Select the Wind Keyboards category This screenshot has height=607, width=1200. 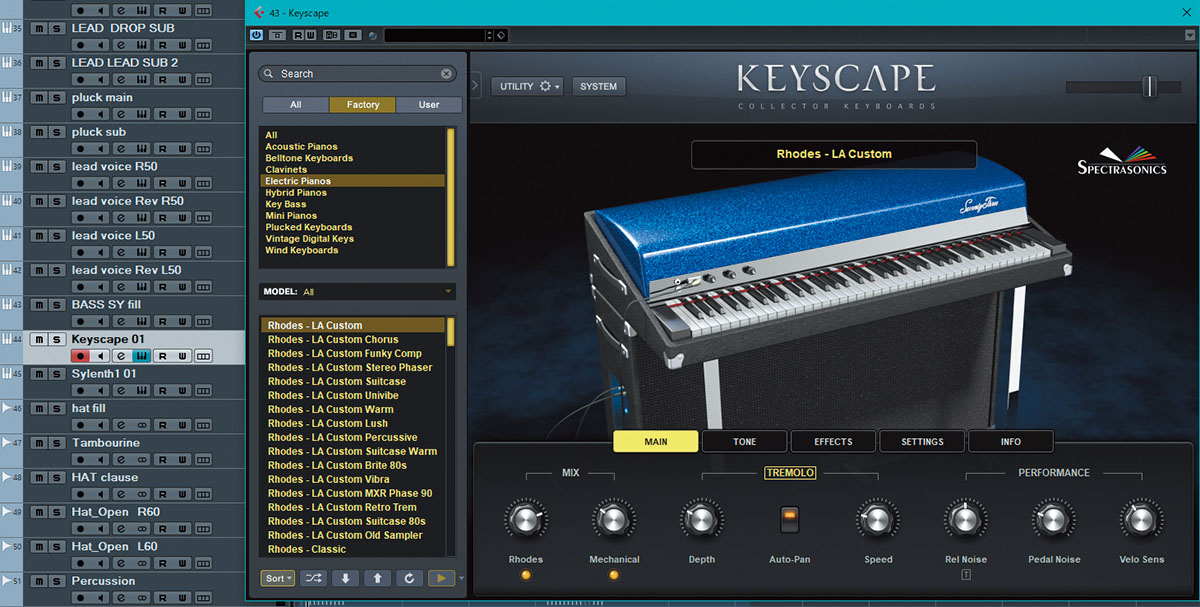pos(301,250)
